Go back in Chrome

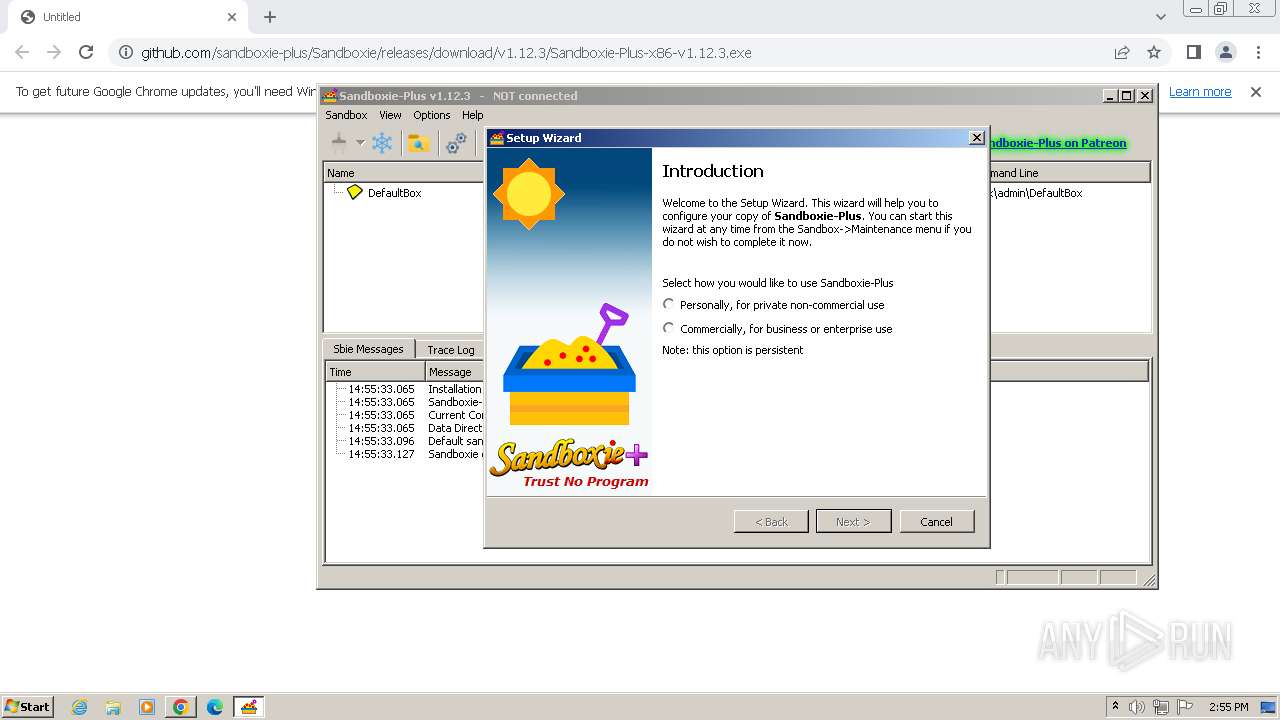tap(22, 52)
